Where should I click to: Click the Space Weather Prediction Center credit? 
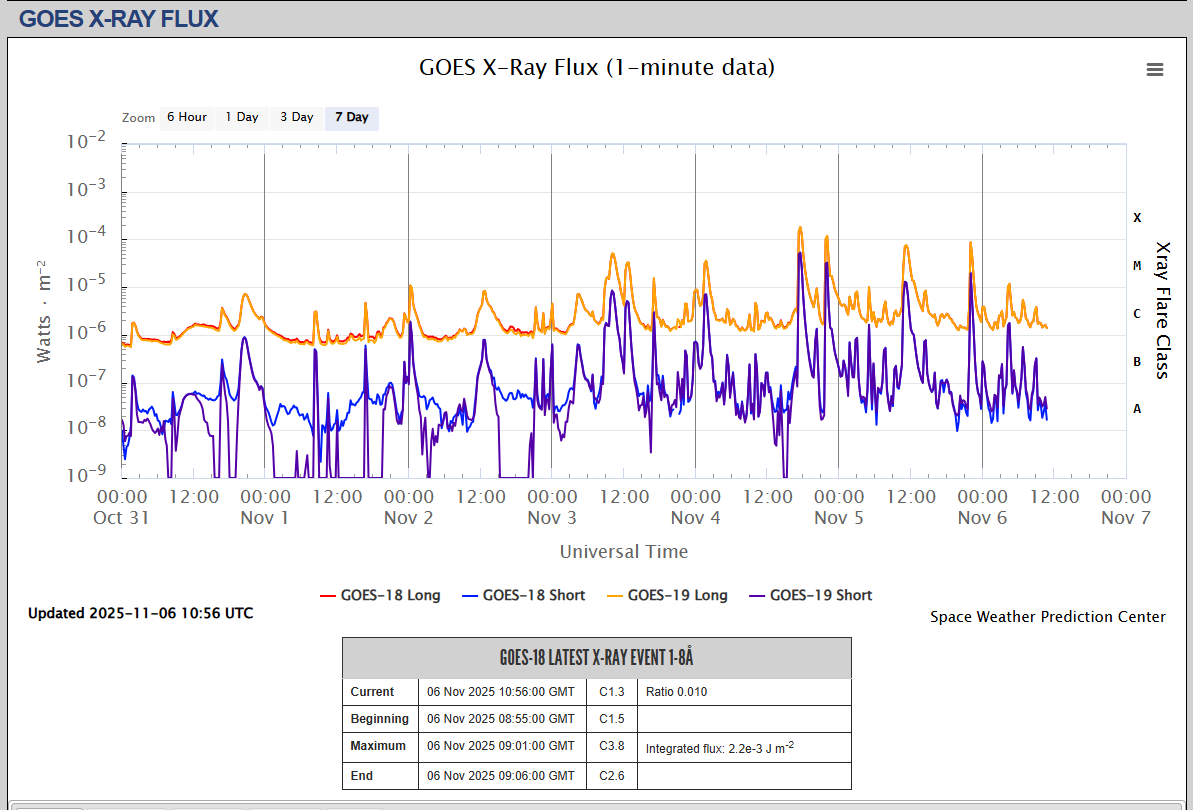pyautogui.click(x=1047, y=617)
